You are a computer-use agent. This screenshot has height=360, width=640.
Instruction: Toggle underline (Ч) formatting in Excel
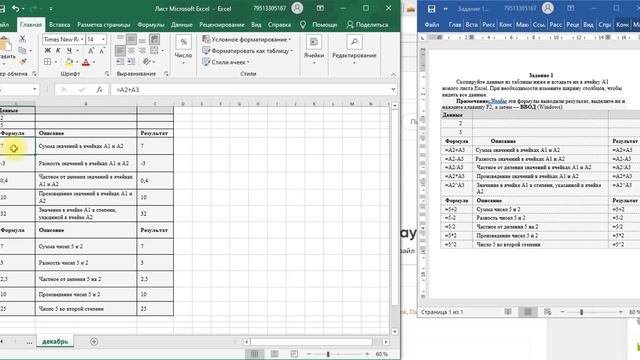(69, 51)
